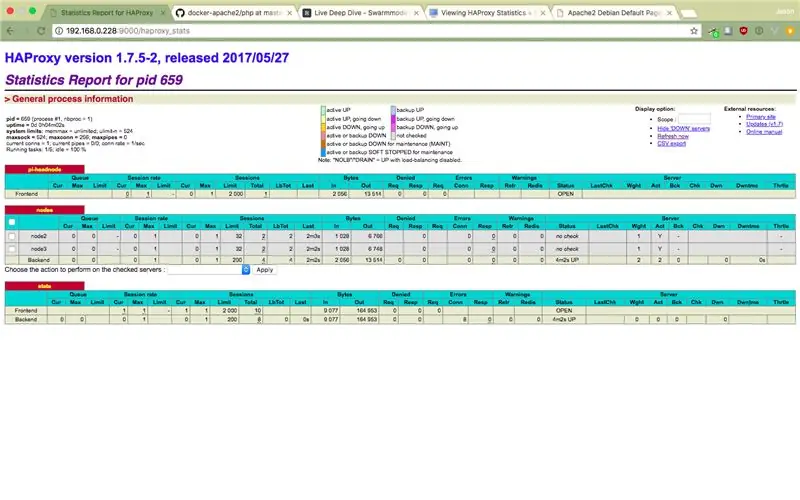Click OPEN status in pi-headnode Frontend row
This screenshot has height=500, width=800.
coord(566,194)
